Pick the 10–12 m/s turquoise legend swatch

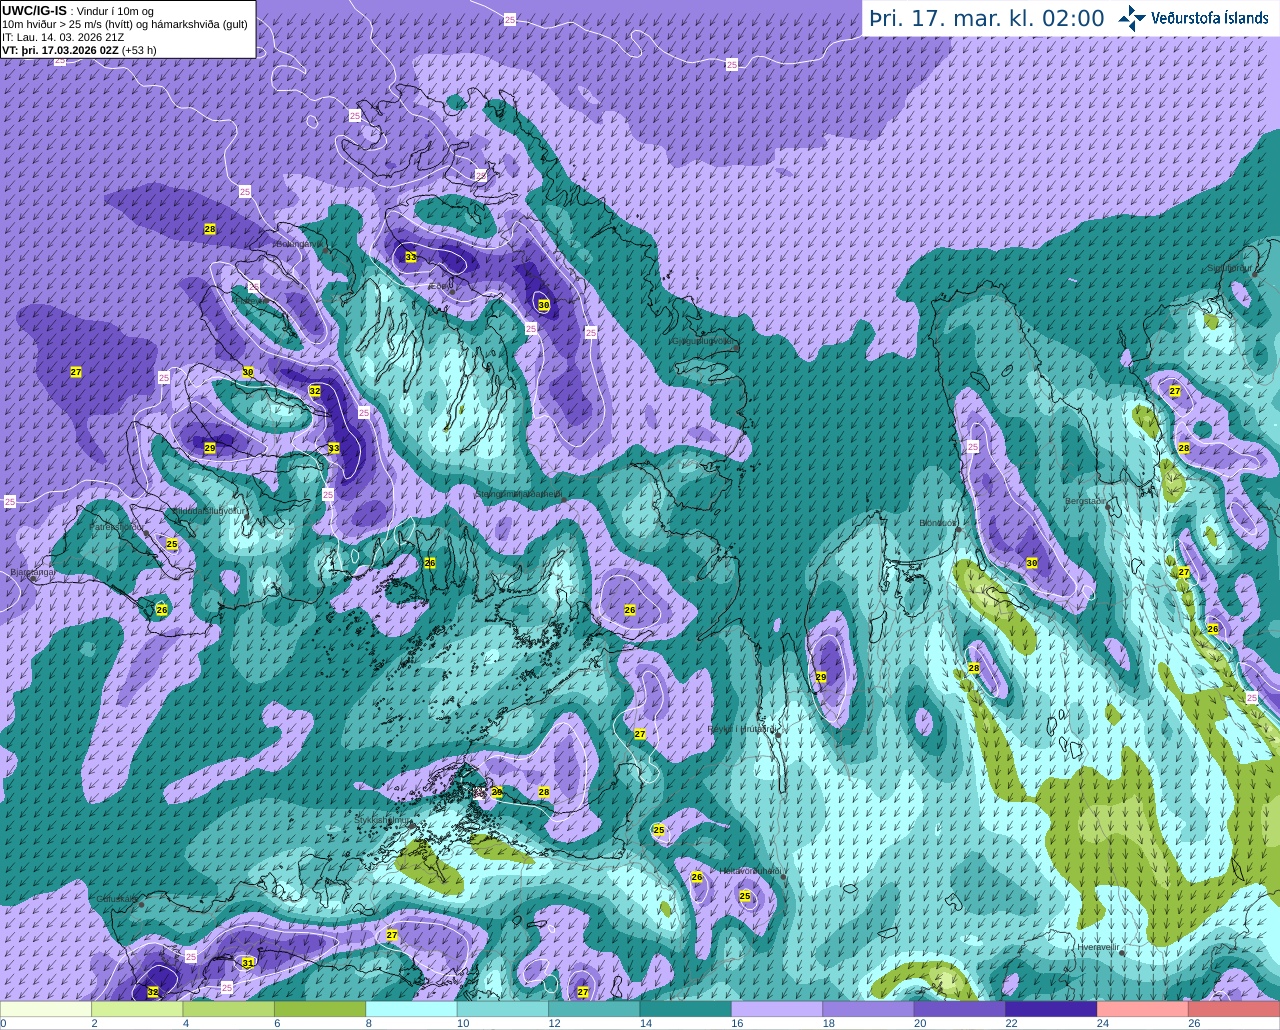pyautogui.click(x=502, y=1009)
